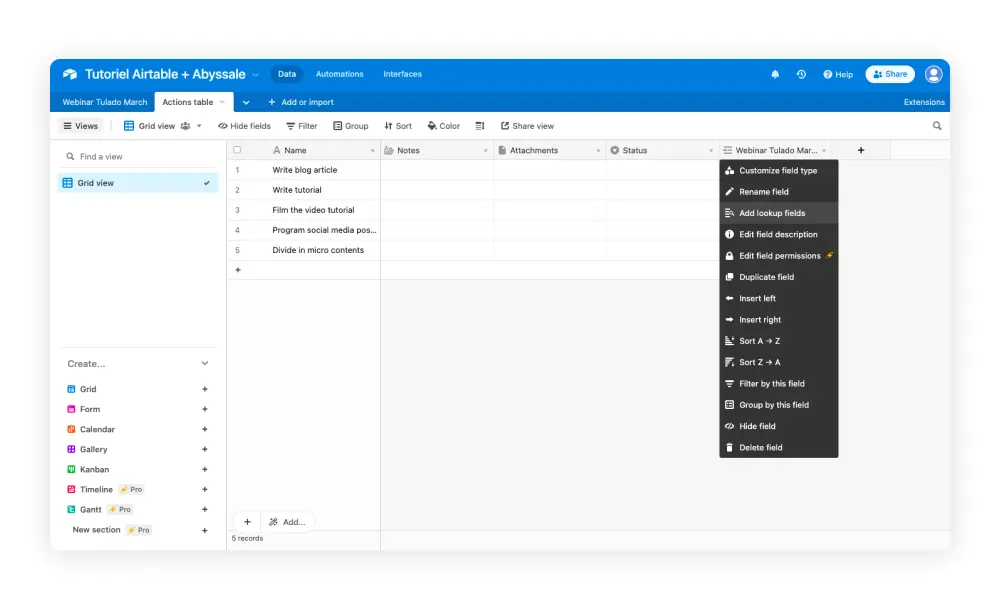
Task: Collapse the Create section chevron
Action: pyautogui.click(x=205, y=363)
